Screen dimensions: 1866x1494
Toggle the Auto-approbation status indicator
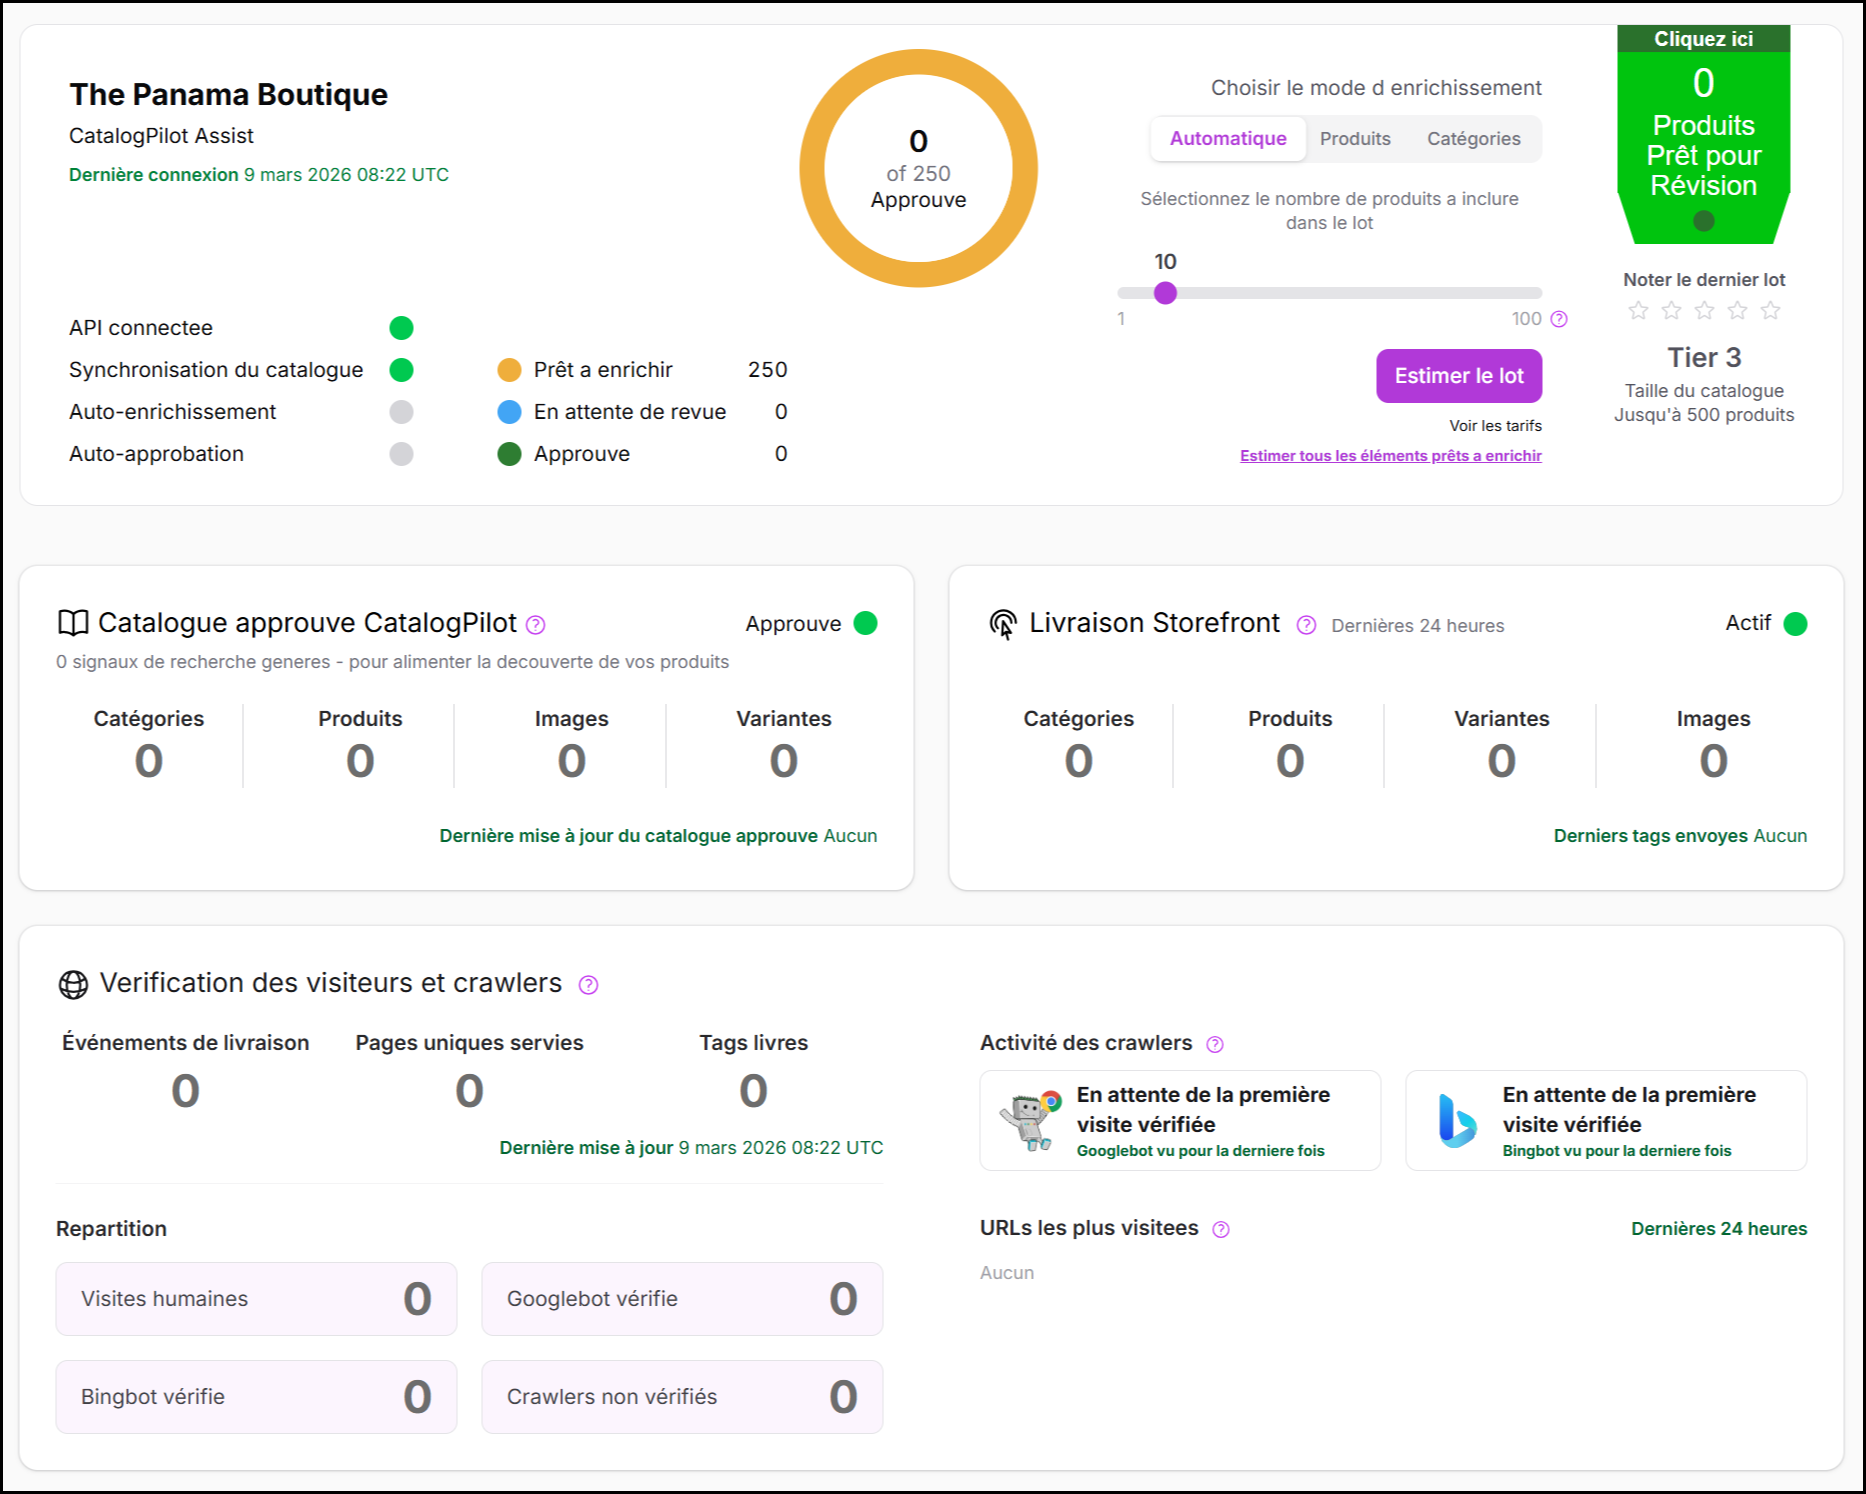click(401, 454)
